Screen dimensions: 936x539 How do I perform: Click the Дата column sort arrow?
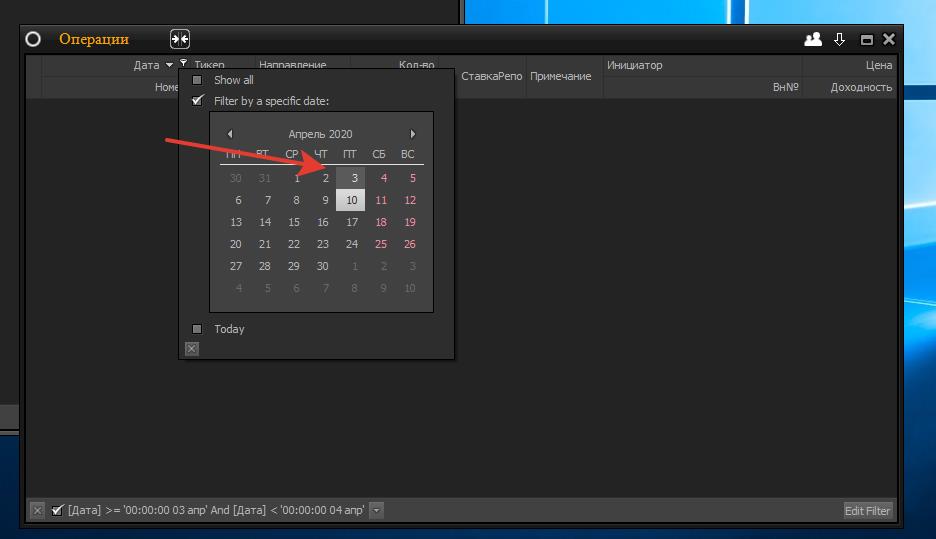pyautogui.click(x=169, y=65)
